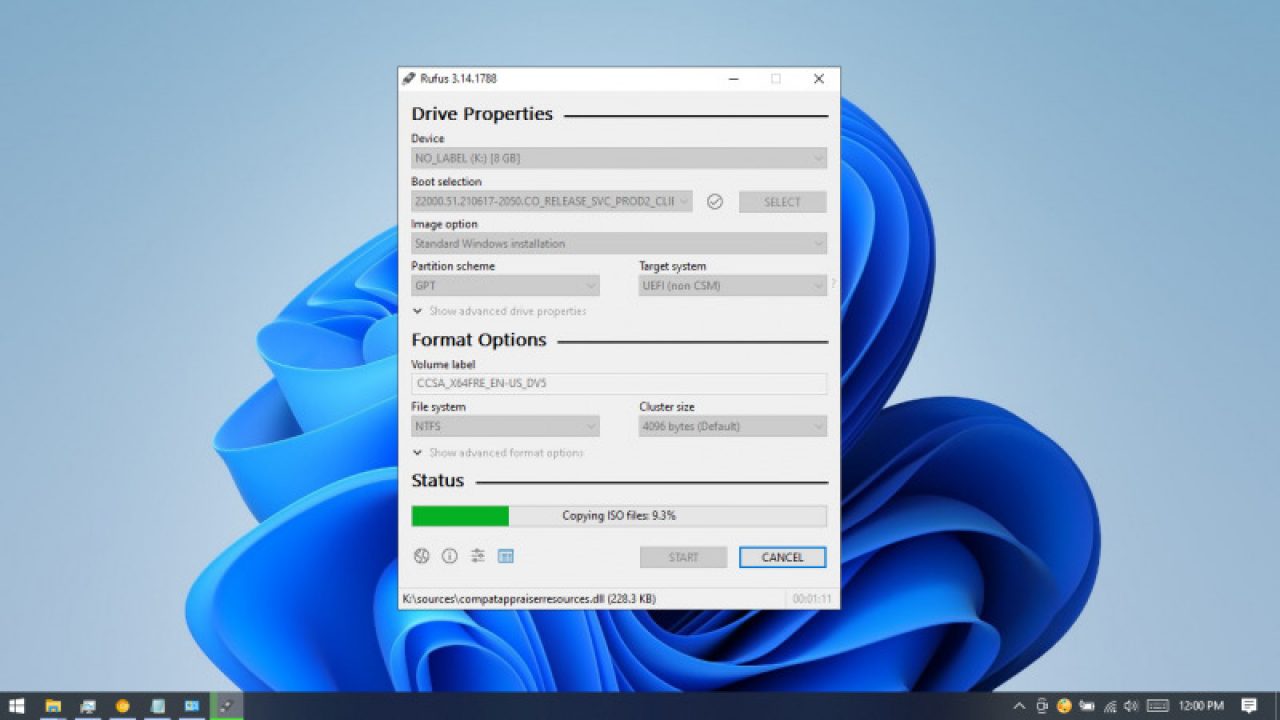Open the Device dropdown showing NO_LABEL
Image resolution: width=1280 pixels, height=720 pixels.
(x=619, y=157)
